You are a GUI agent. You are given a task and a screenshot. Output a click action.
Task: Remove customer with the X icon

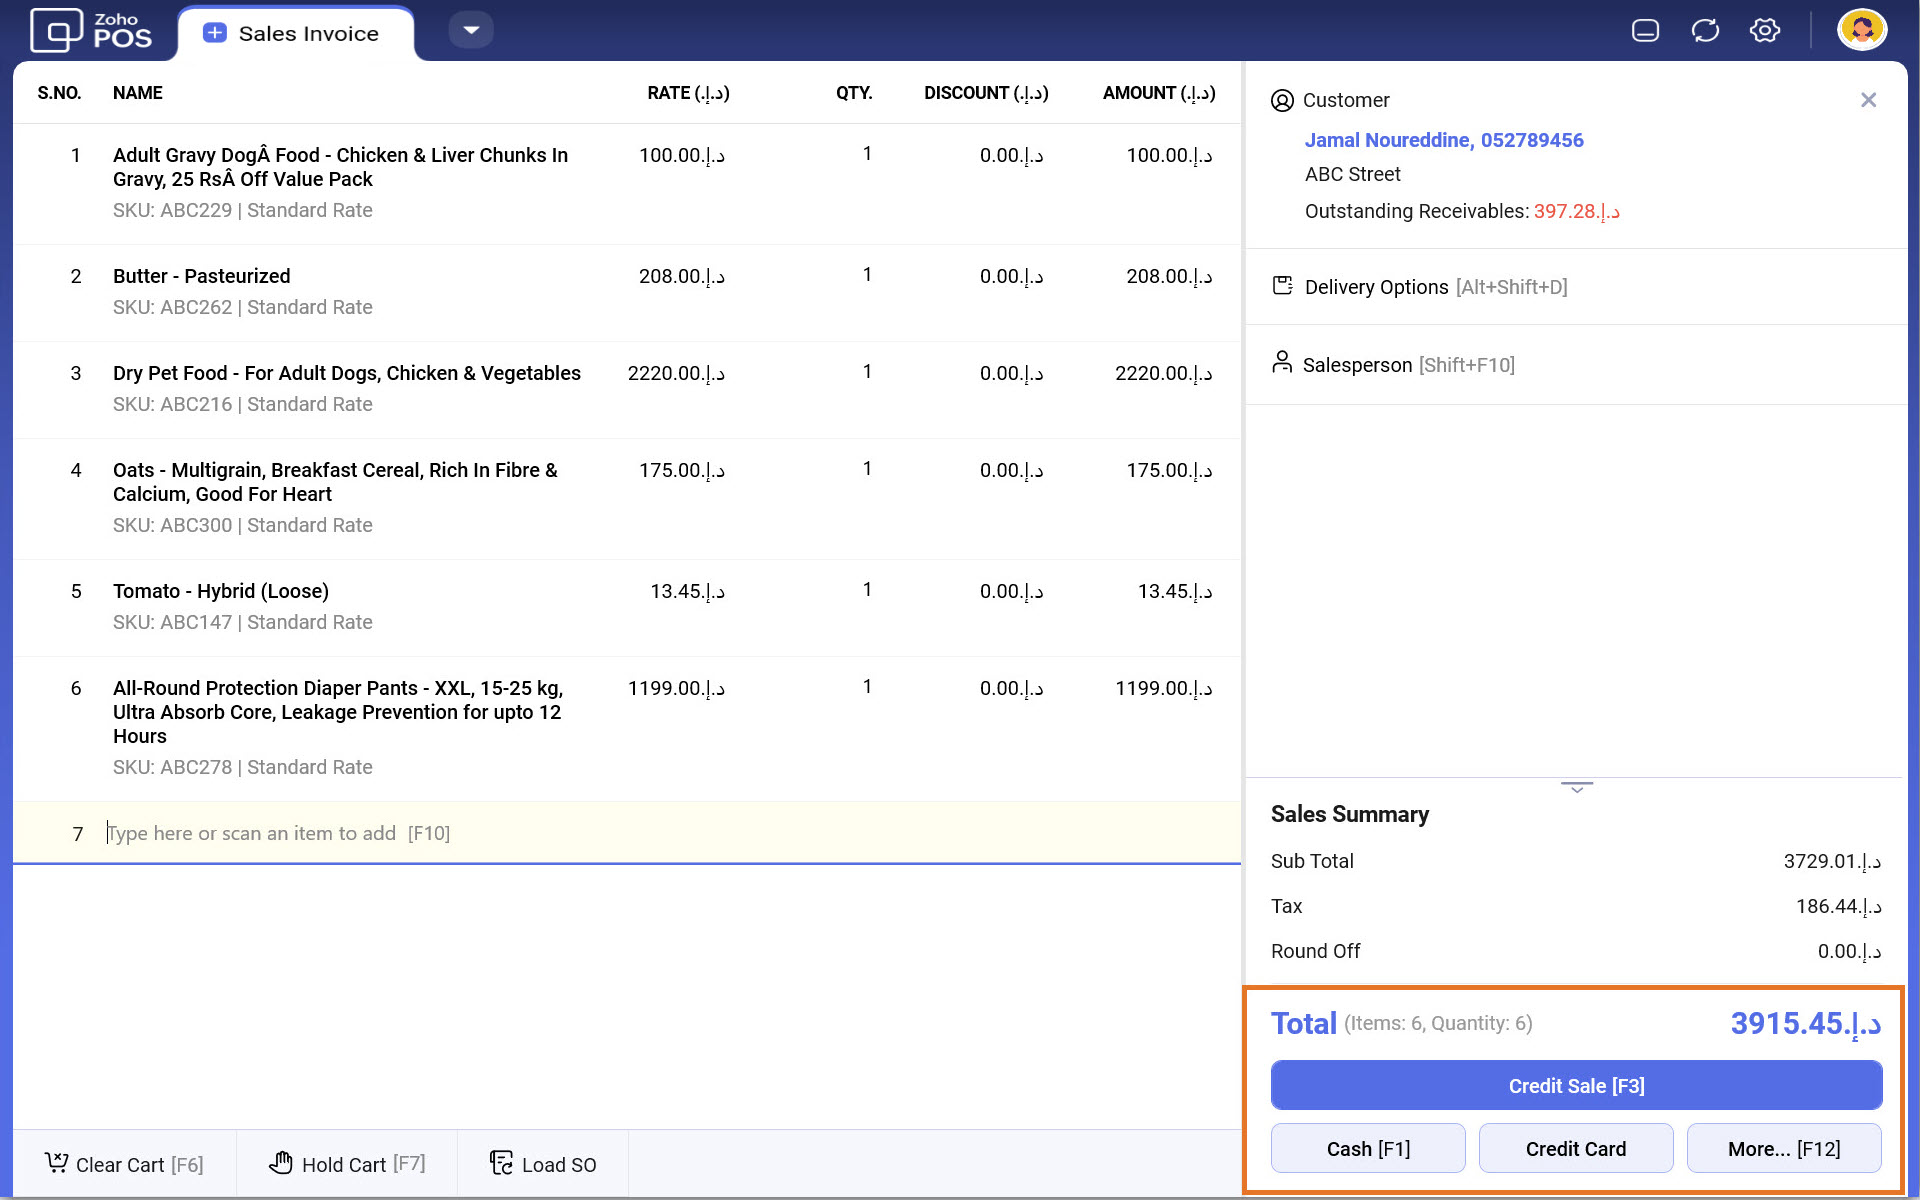pos(1868,100)
